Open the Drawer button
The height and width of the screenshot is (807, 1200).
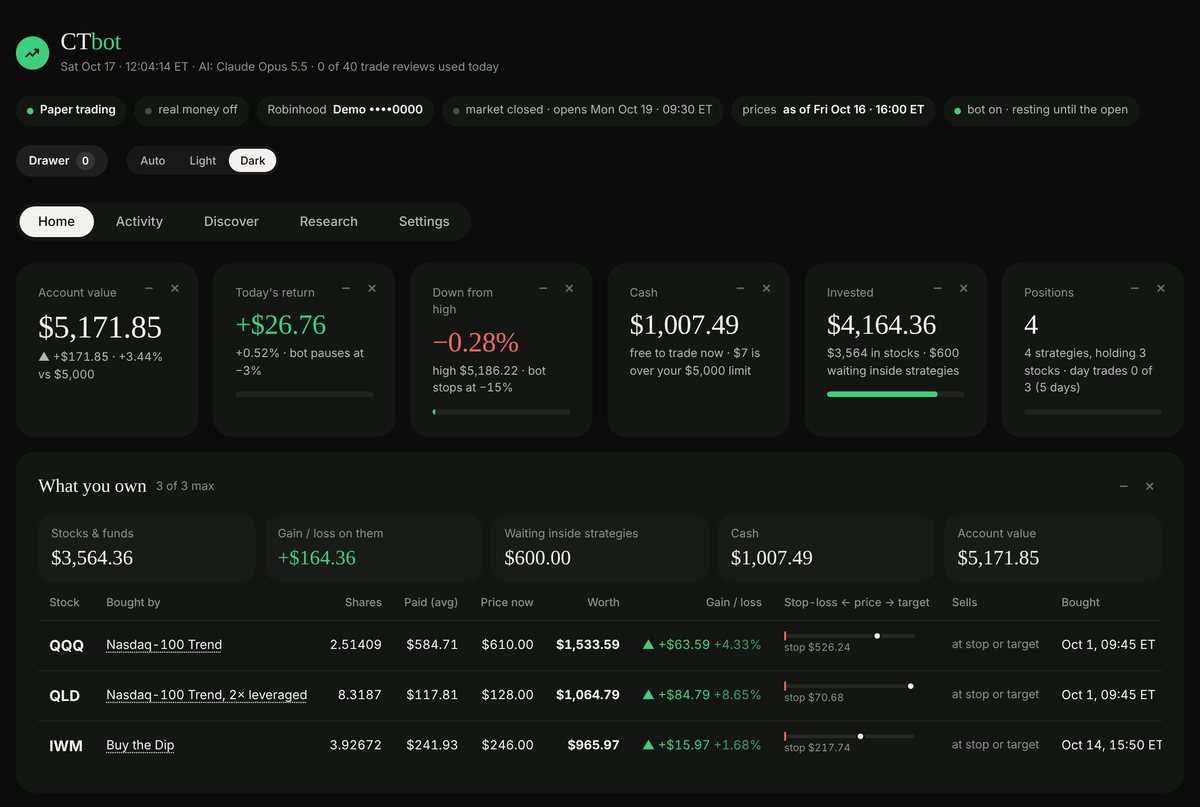[61, 161]
